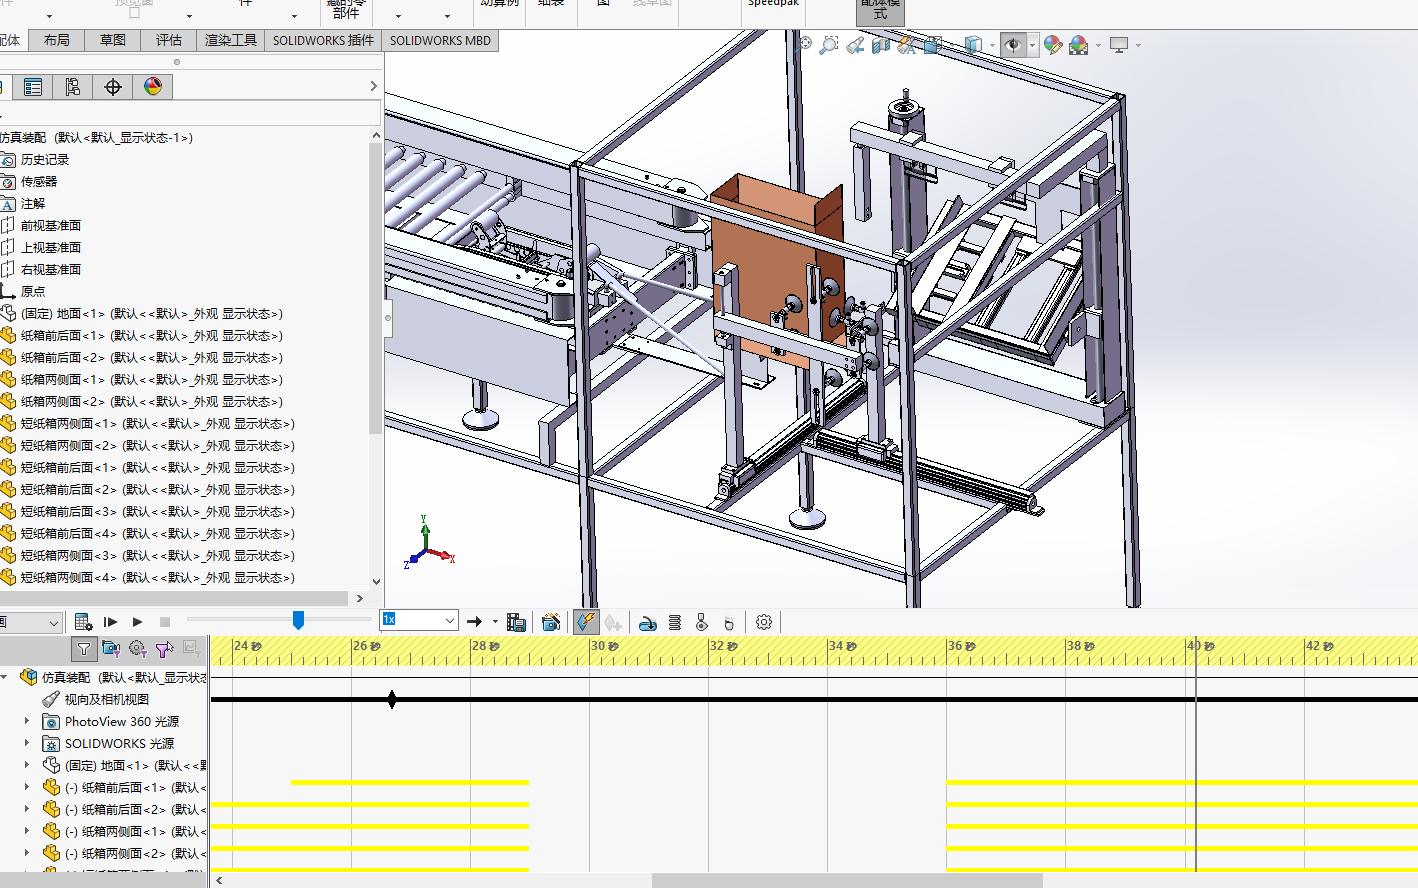Open the playback speed 1x dropdown
This screenshot has width=1418, height=888.
[449, 620]
